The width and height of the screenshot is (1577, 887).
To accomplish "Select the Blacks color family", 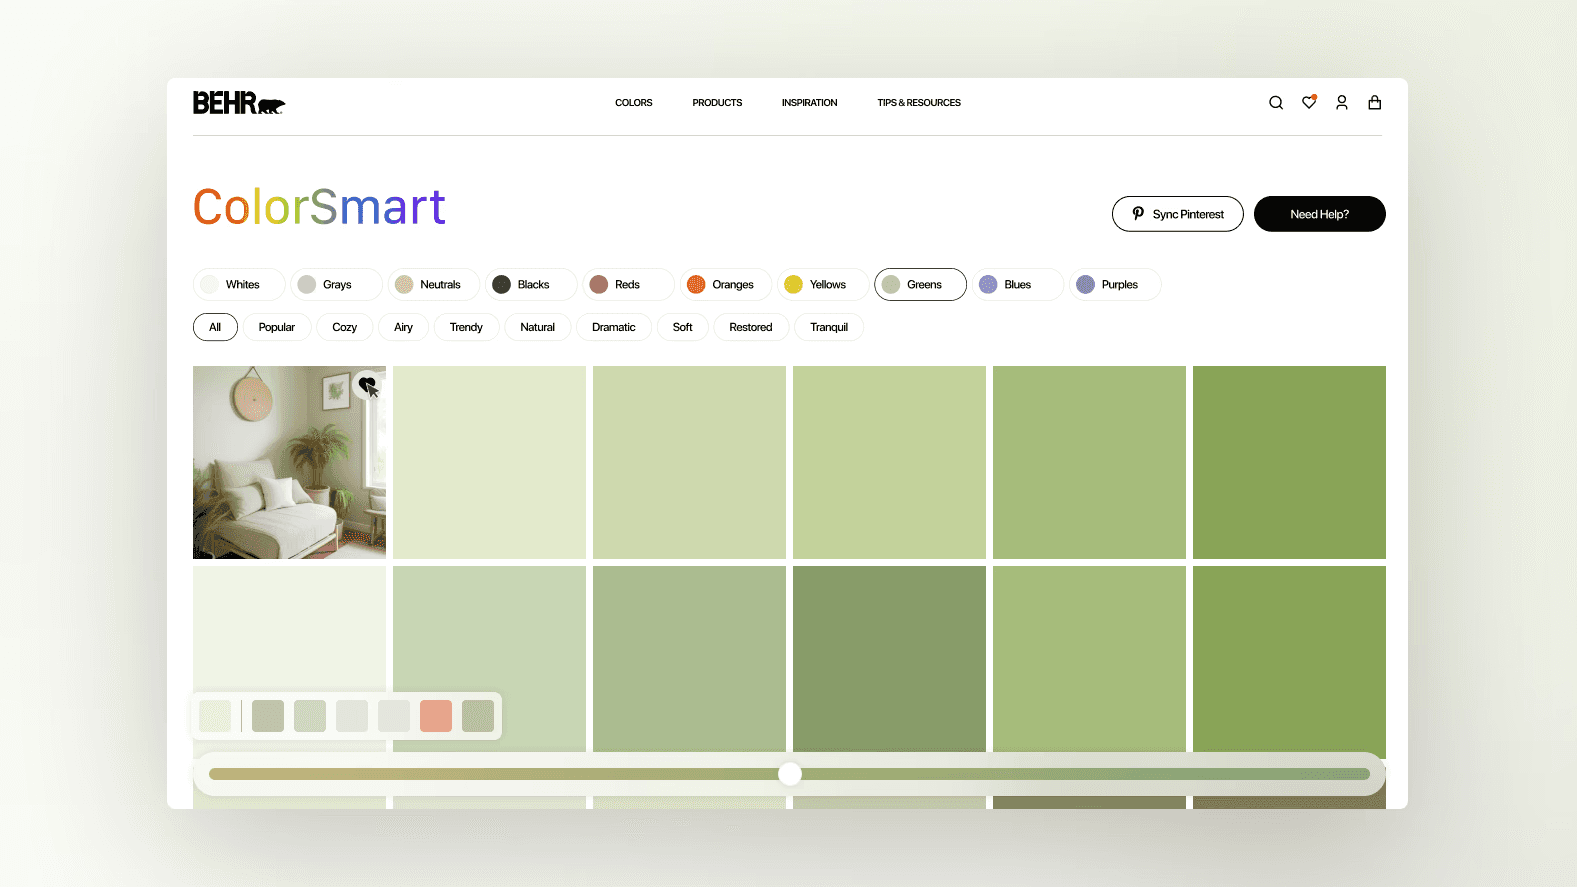I will pos(531,285).
